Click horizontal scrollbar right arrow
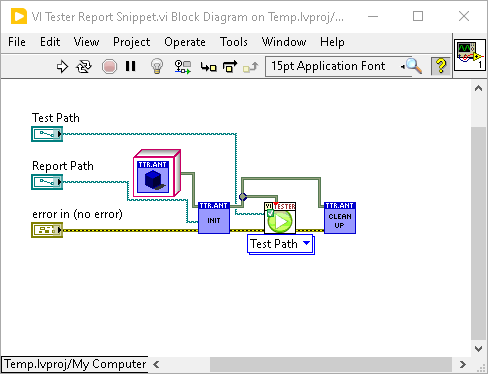The height and width of the screenshot is (374, 488). pyautogui.click(x=463, y=365)
